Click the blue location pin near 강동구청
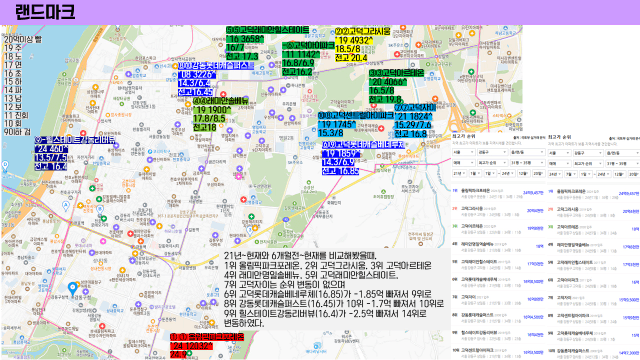Viewport: 640px width, 360px height. (73, 289)
